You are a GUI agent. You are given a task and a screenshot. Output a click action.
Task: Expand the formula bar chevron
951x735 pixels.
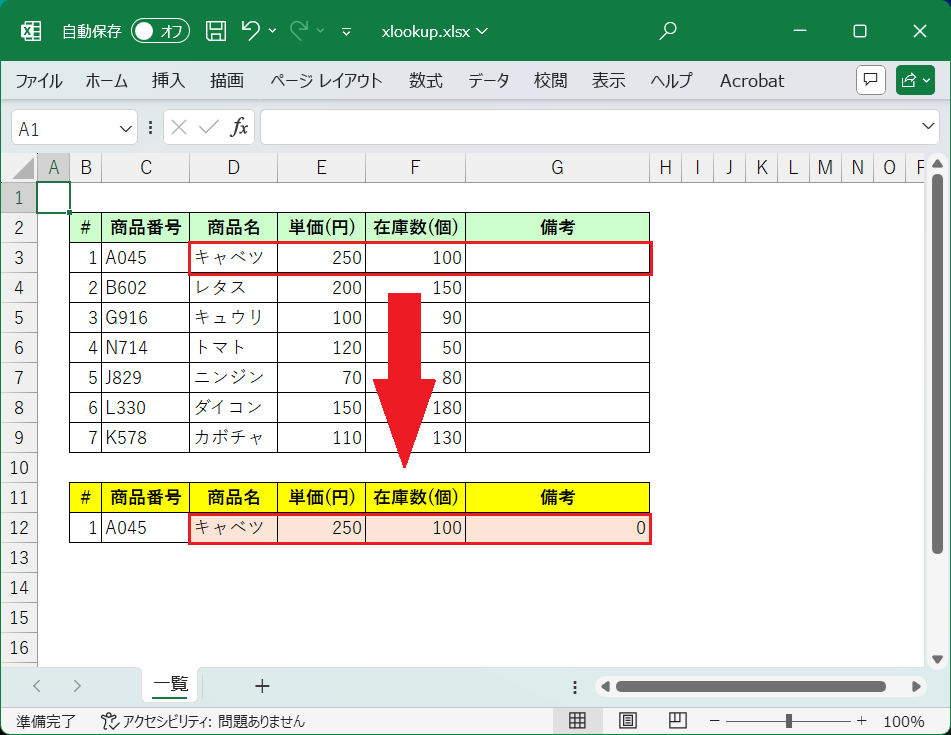(927, 127)
